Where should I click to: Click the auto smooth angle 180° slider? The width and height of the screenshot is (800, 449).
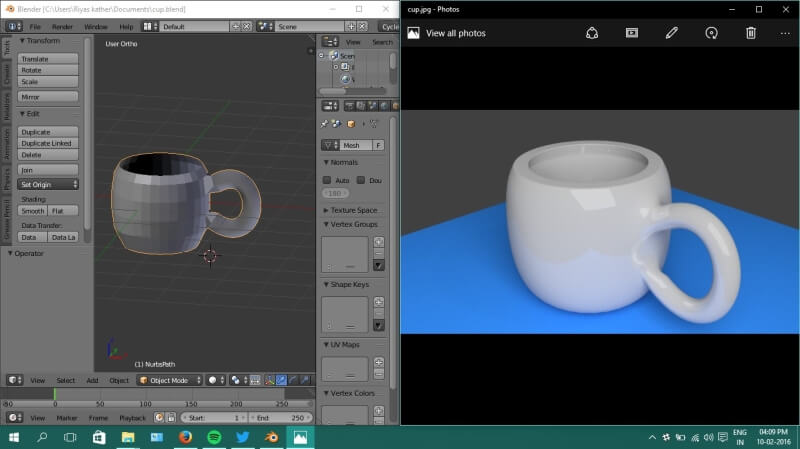tap(334, 193)
